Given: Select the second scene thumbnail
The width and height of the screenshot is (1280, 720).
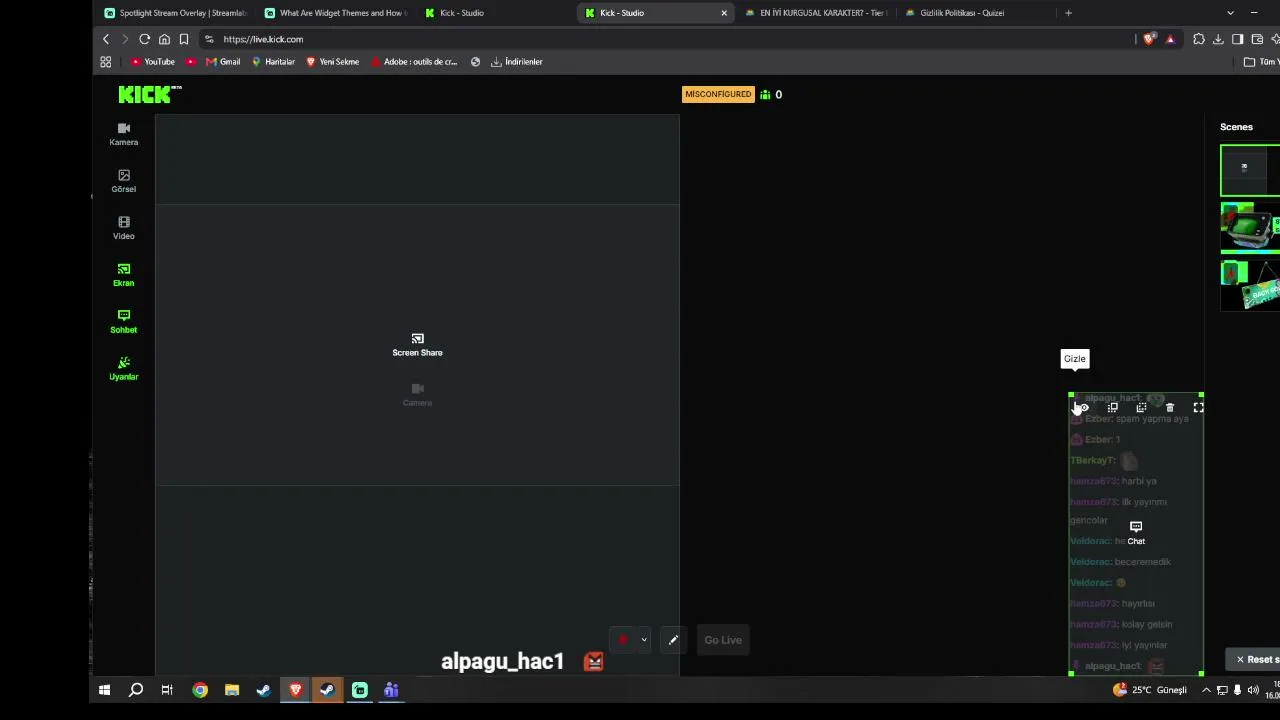Looking at the screenshot, I should 1250,227.
